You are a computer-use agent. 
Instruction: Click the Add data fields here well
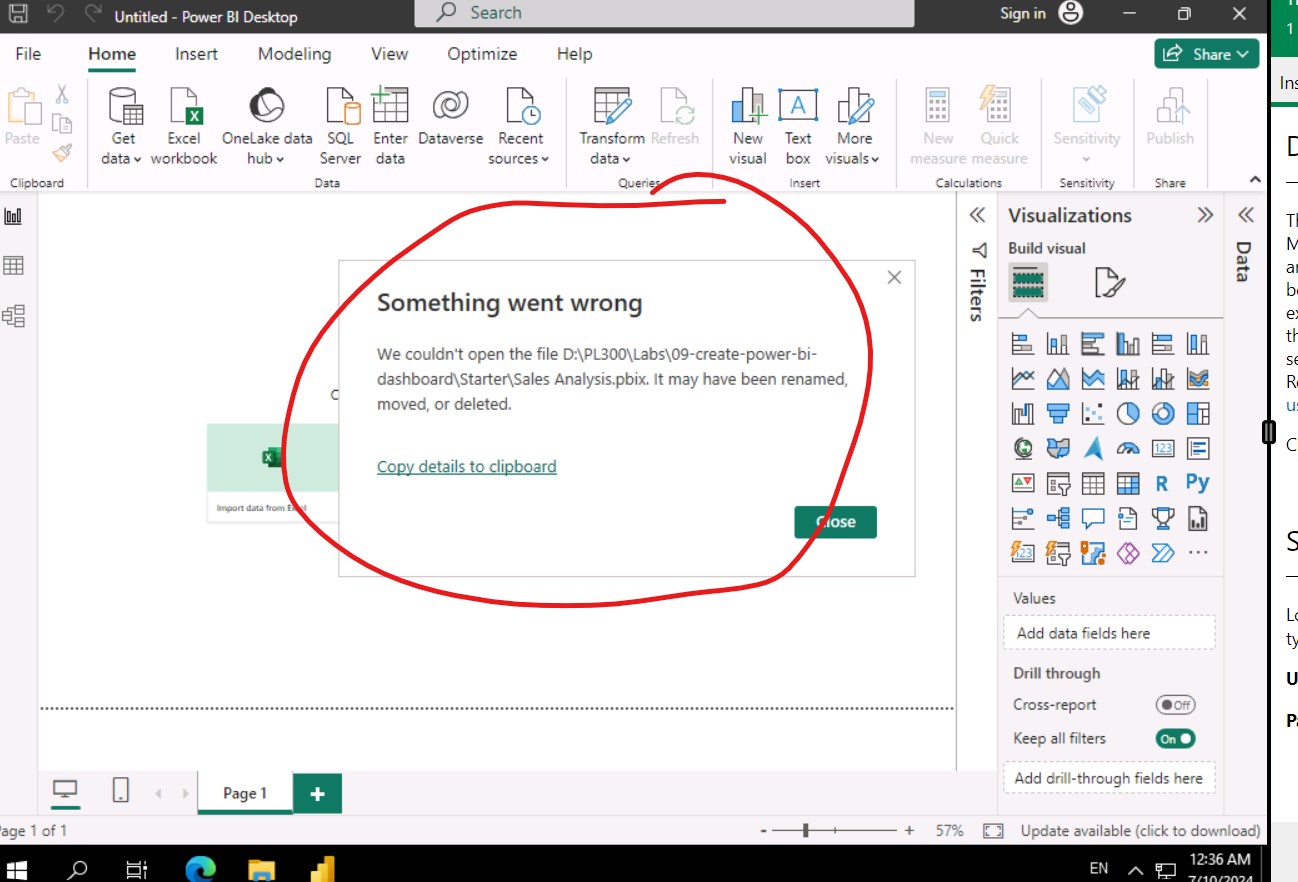pos(1109,633)
